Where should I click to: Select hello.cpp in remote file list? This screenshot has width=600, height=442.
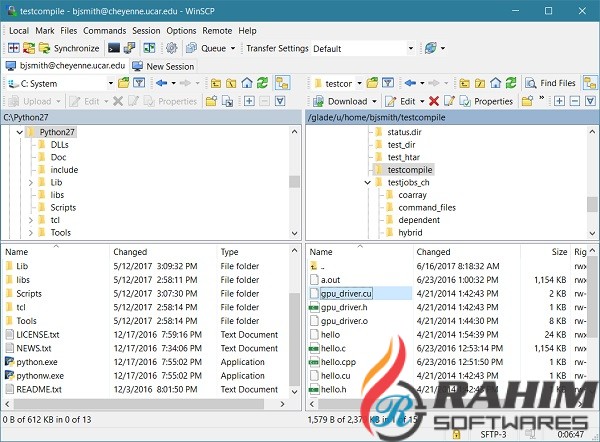338,362
